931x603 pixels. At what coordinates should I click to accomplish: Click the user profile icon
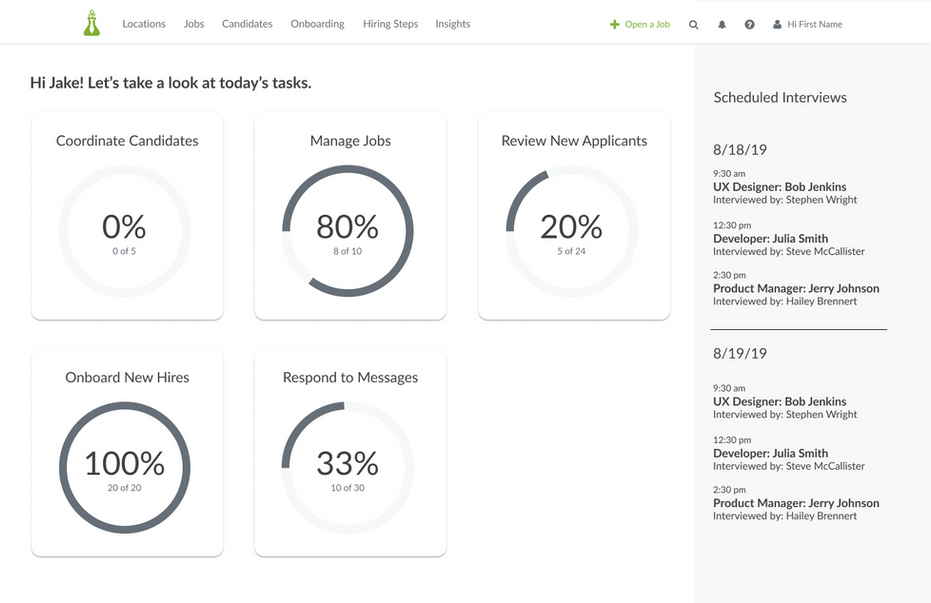click(x=777, y=24)
